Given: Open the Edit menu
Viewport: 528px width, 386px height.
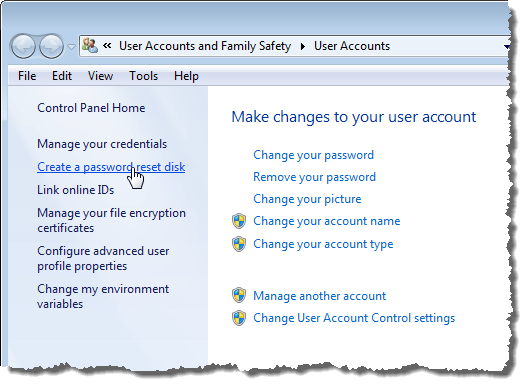Looking at the screenshot, I should pyautogui.click(x=62, y=76).
